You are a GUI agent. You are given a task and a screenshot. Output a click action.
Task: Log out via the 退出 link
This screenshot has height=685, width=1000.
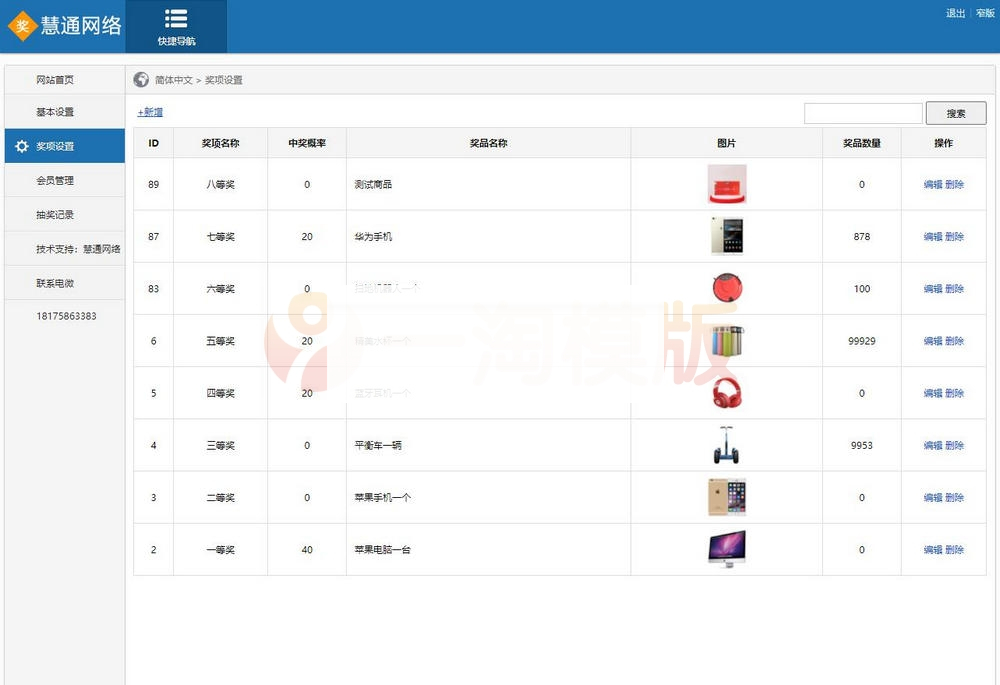tap(954, 13)
